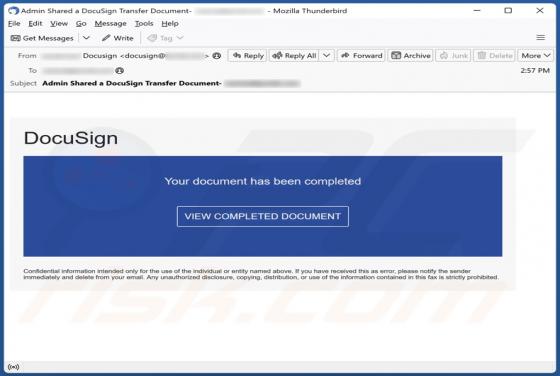The width and height of the screenshot is (560, 376).
Task: Click the connection status icon in status bar
Action: pyautogui.click(x=13, y=367)
